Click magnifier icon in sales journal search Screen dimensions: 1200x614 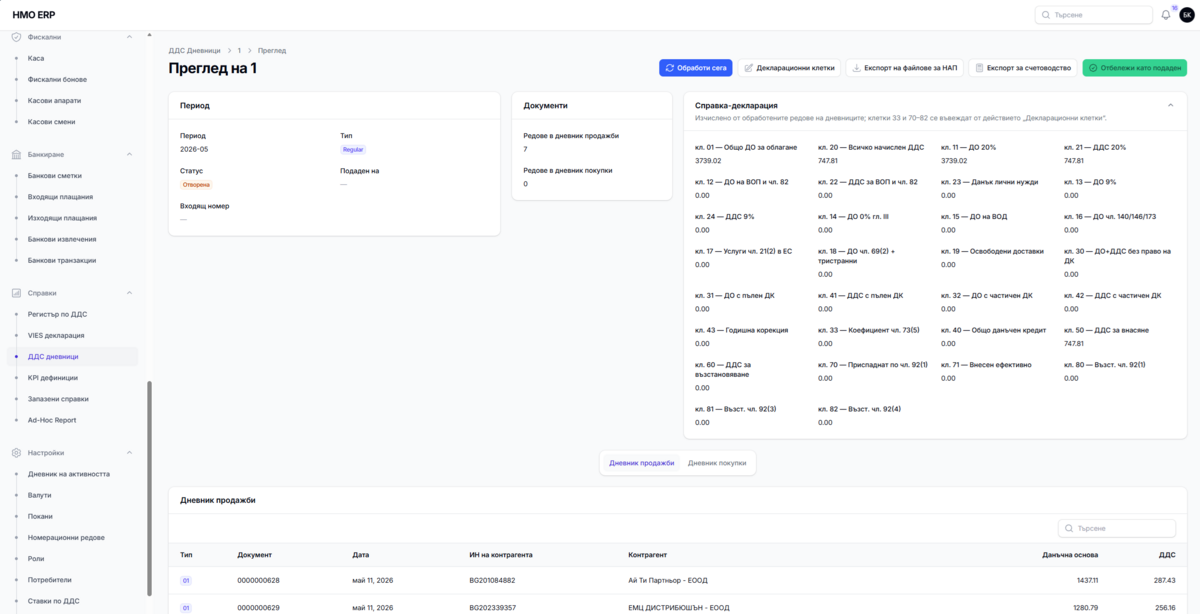pos(1069,528)
